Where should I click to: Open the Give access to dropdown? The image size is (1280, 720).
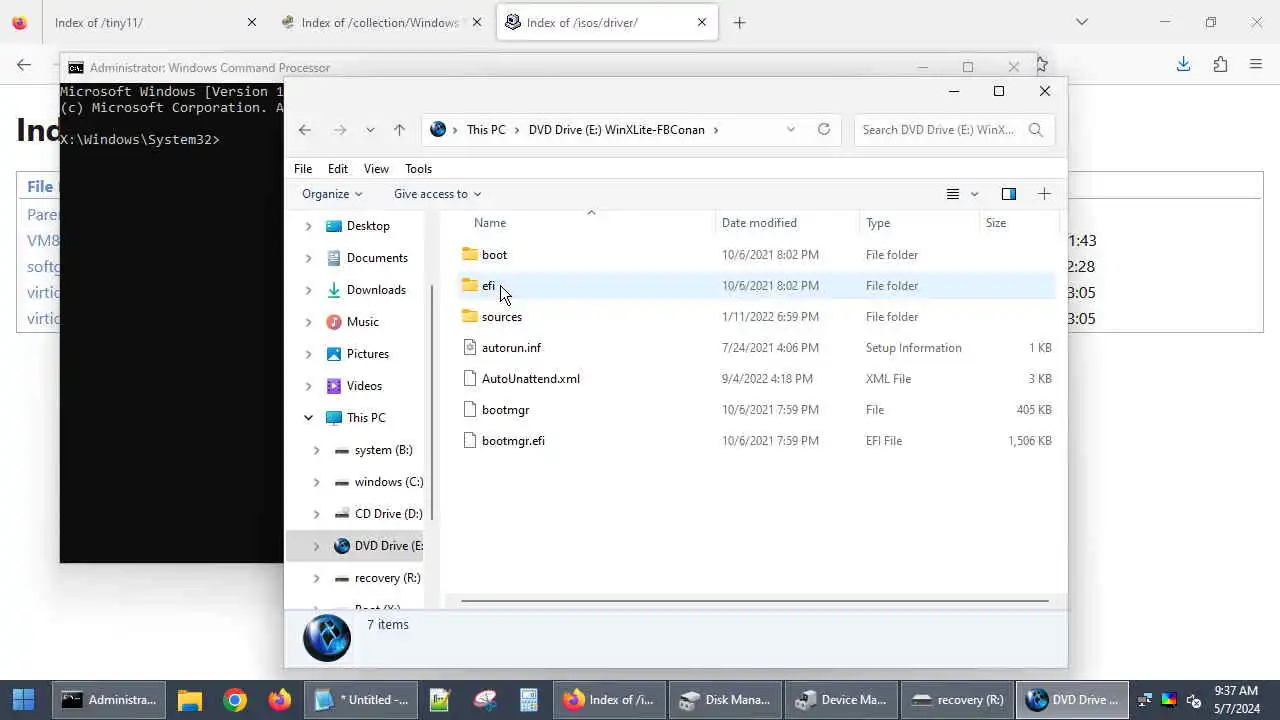[x=437, y=194]
